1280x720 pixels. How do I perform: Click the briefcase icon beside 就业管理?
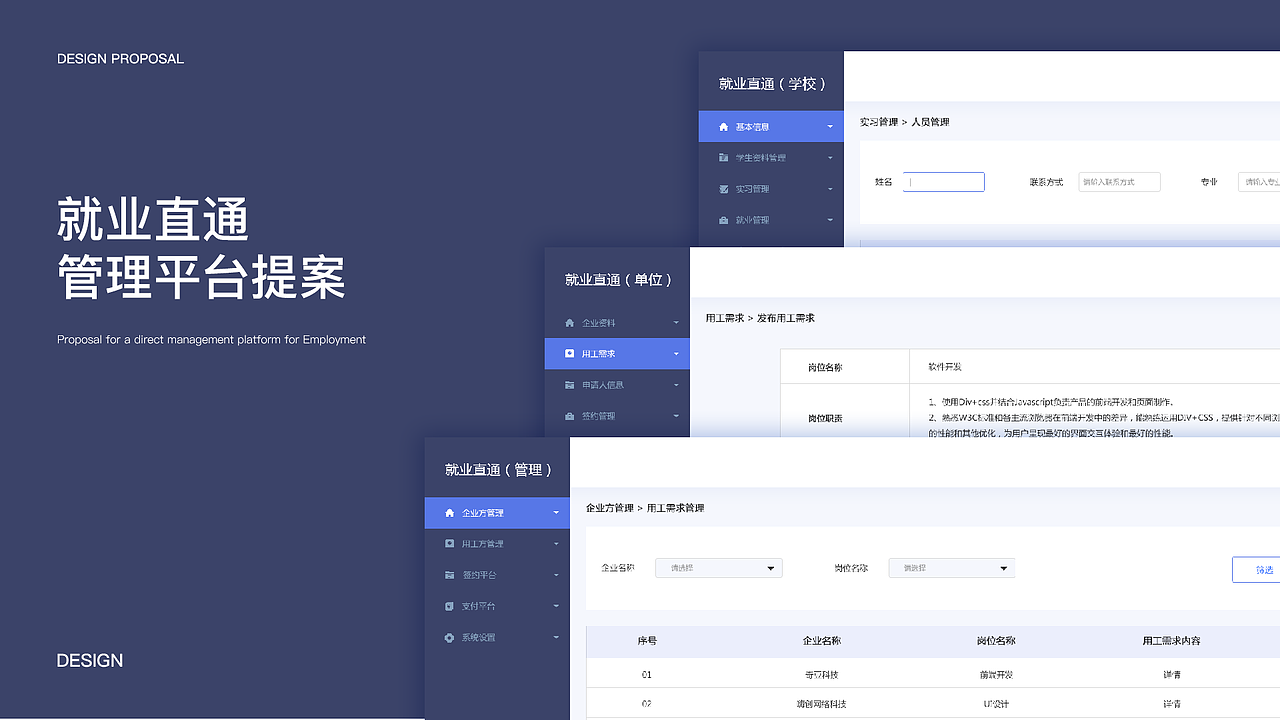[724, 220]
